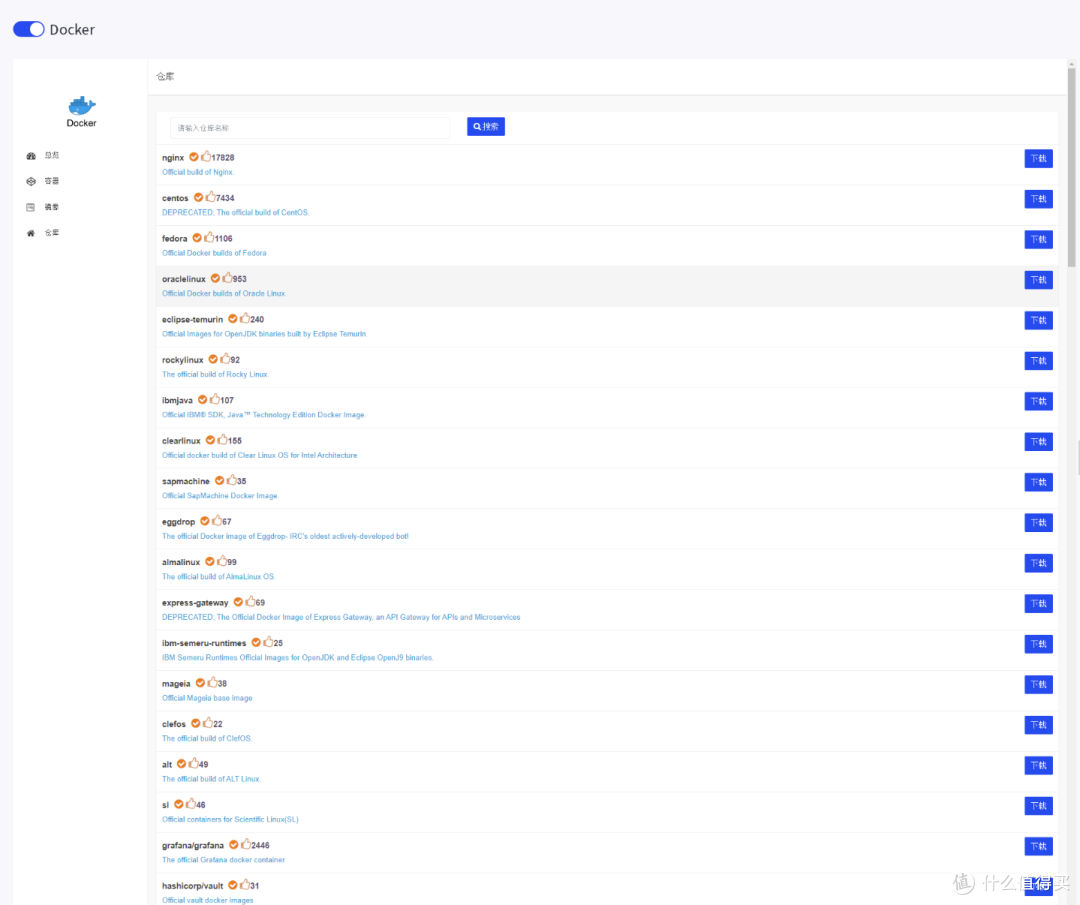
Task: Download the clearlinux image
Action: coord(1038,441)
